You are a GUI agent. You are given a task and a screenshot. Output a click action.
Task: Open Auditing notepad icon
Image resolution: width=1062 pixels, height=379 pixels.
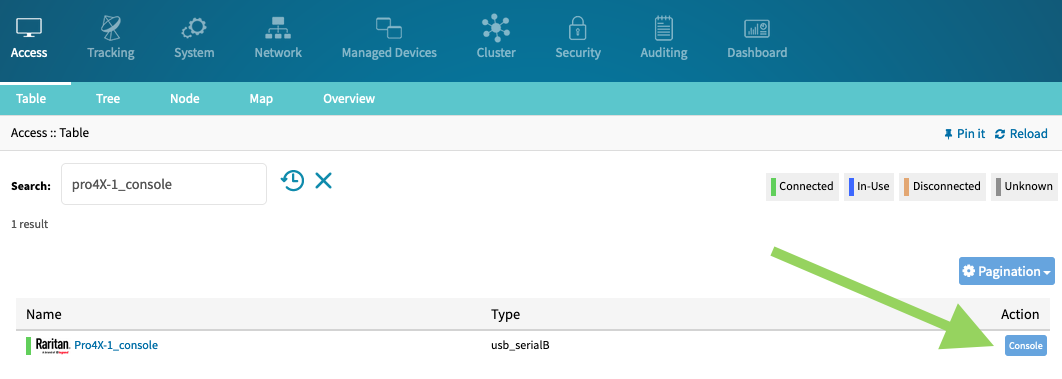coord(664,28)
